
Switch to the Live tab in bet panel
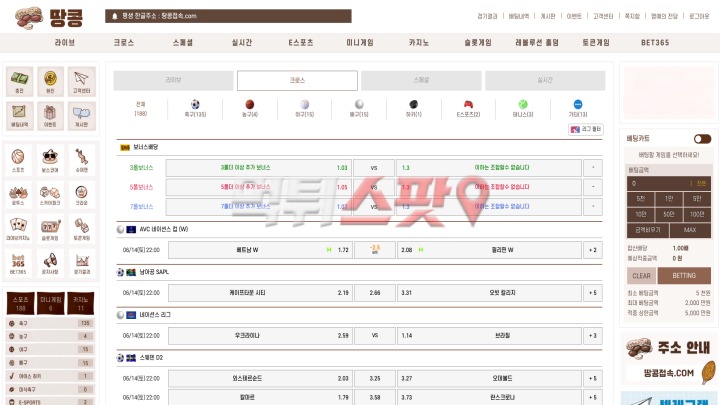(173, 80)
